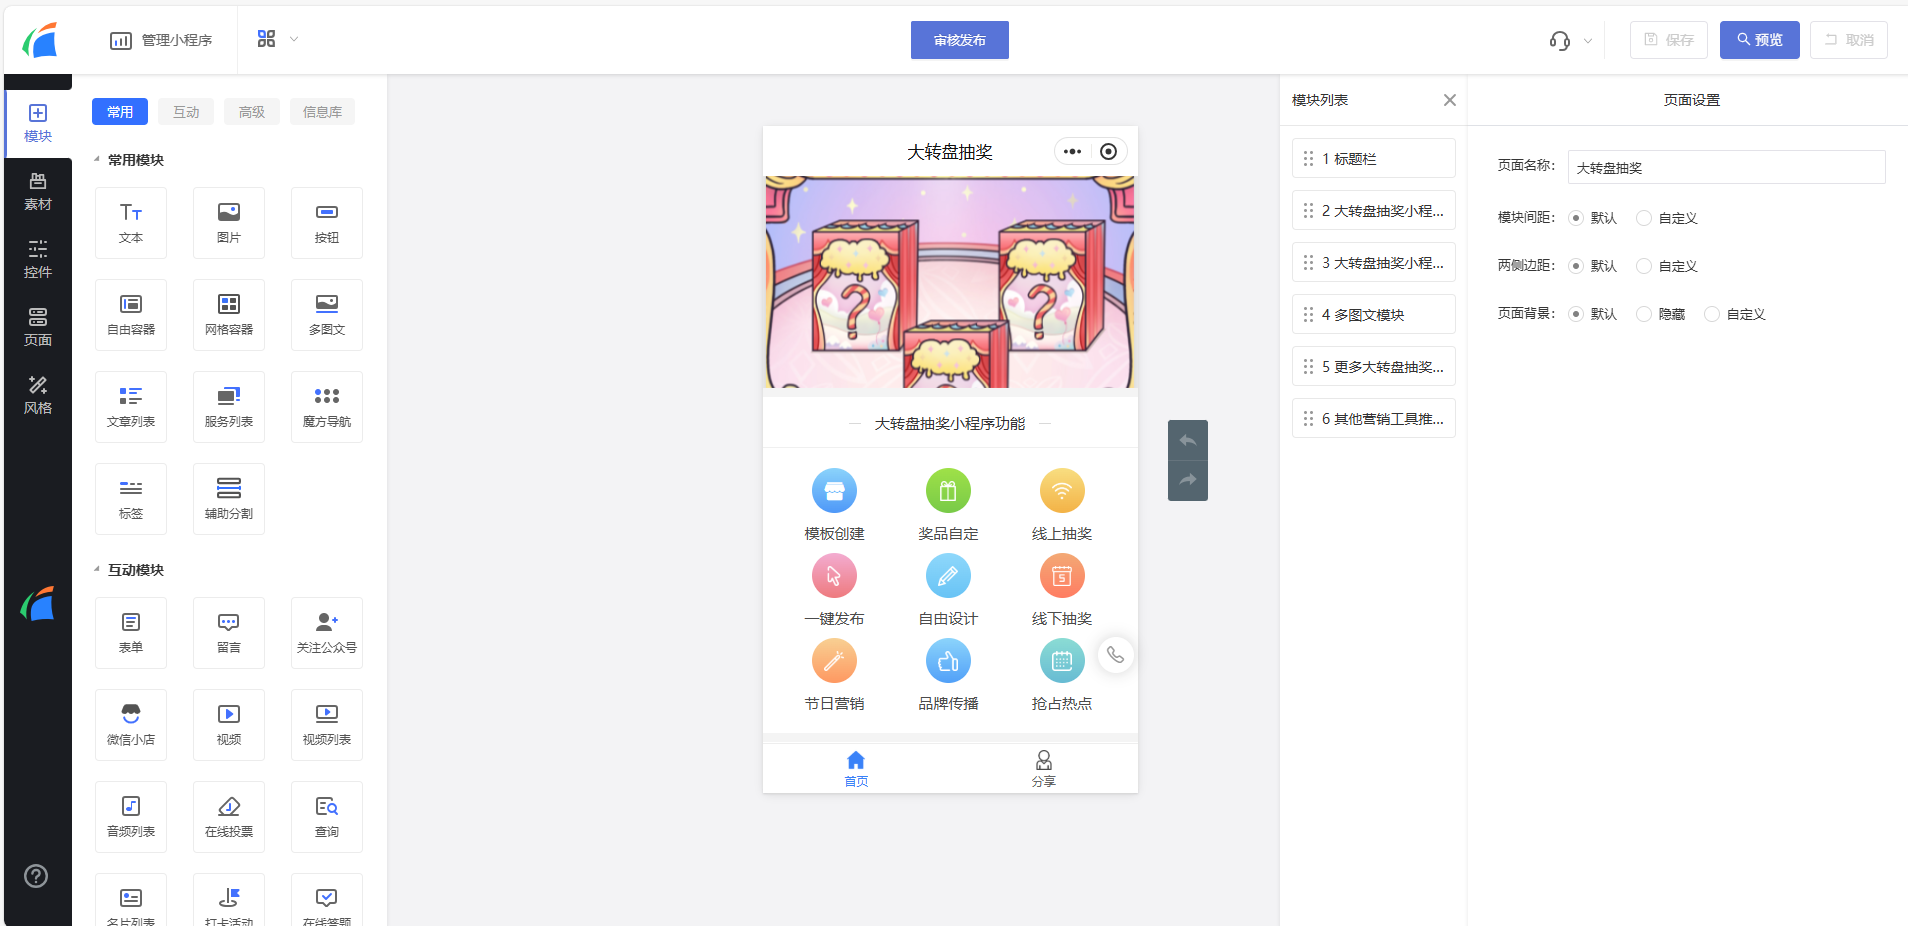Click the redo arrow beside the preview
The width and height of the screenshot is (1908, 926).
tap(1188, 480)
